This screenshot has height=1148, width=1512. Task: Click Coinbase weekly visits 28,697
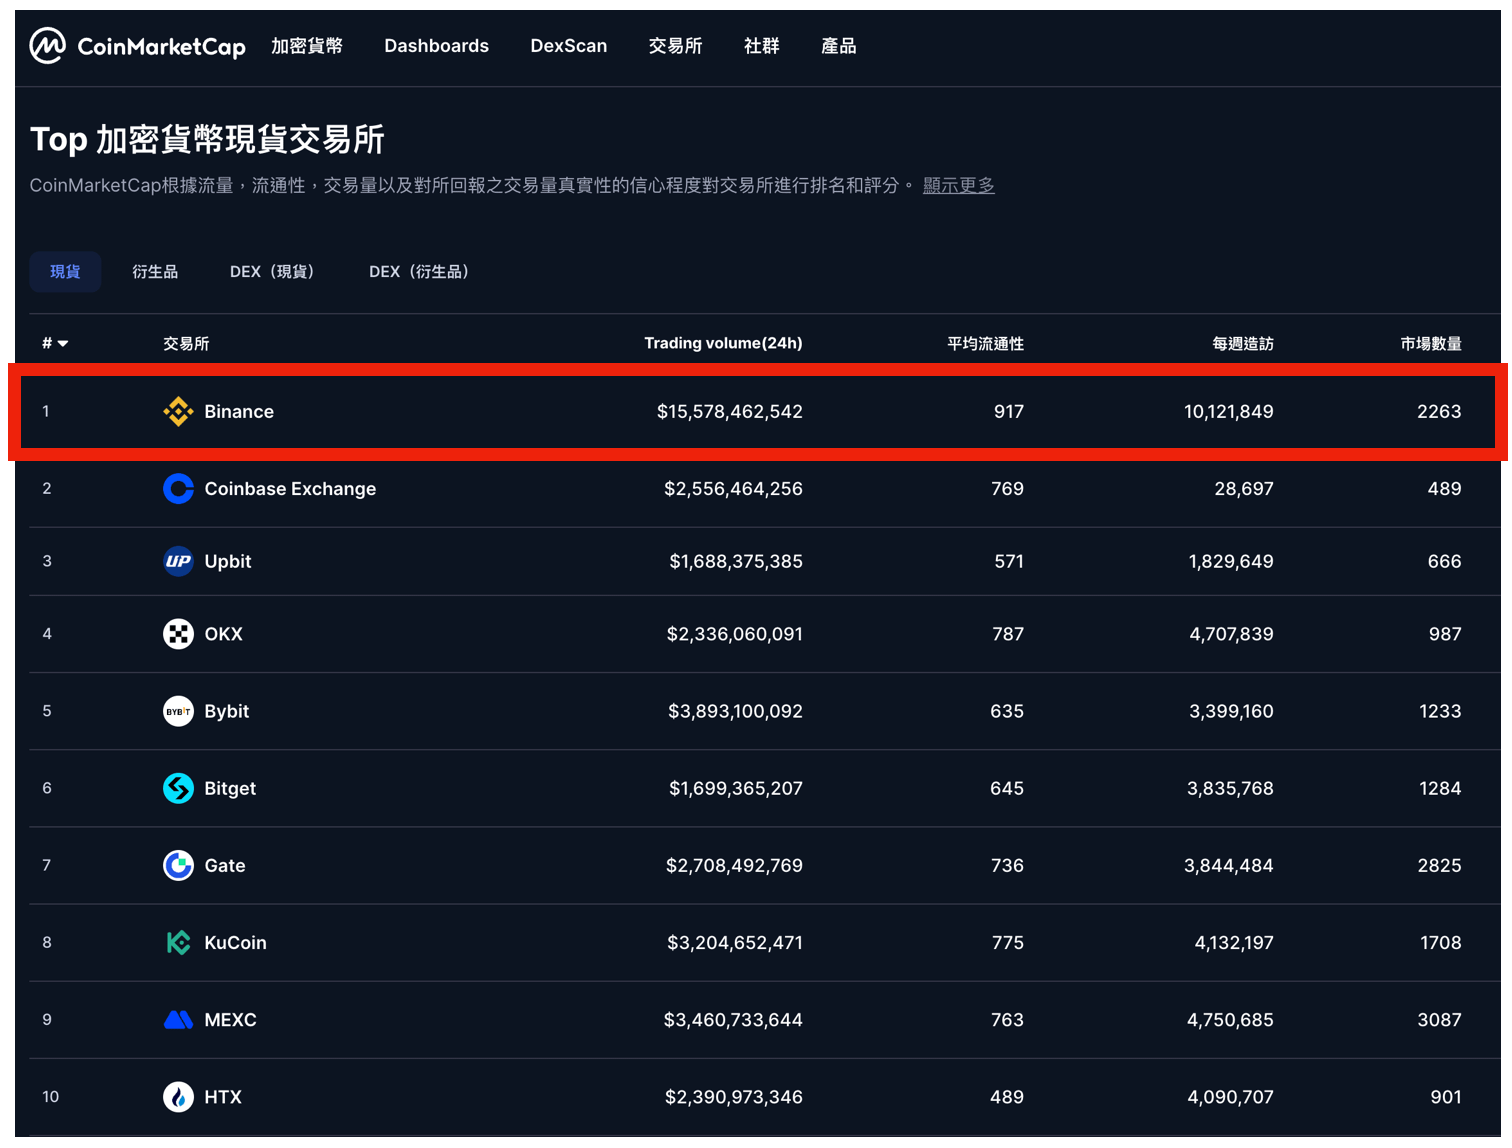point(1244,489)
